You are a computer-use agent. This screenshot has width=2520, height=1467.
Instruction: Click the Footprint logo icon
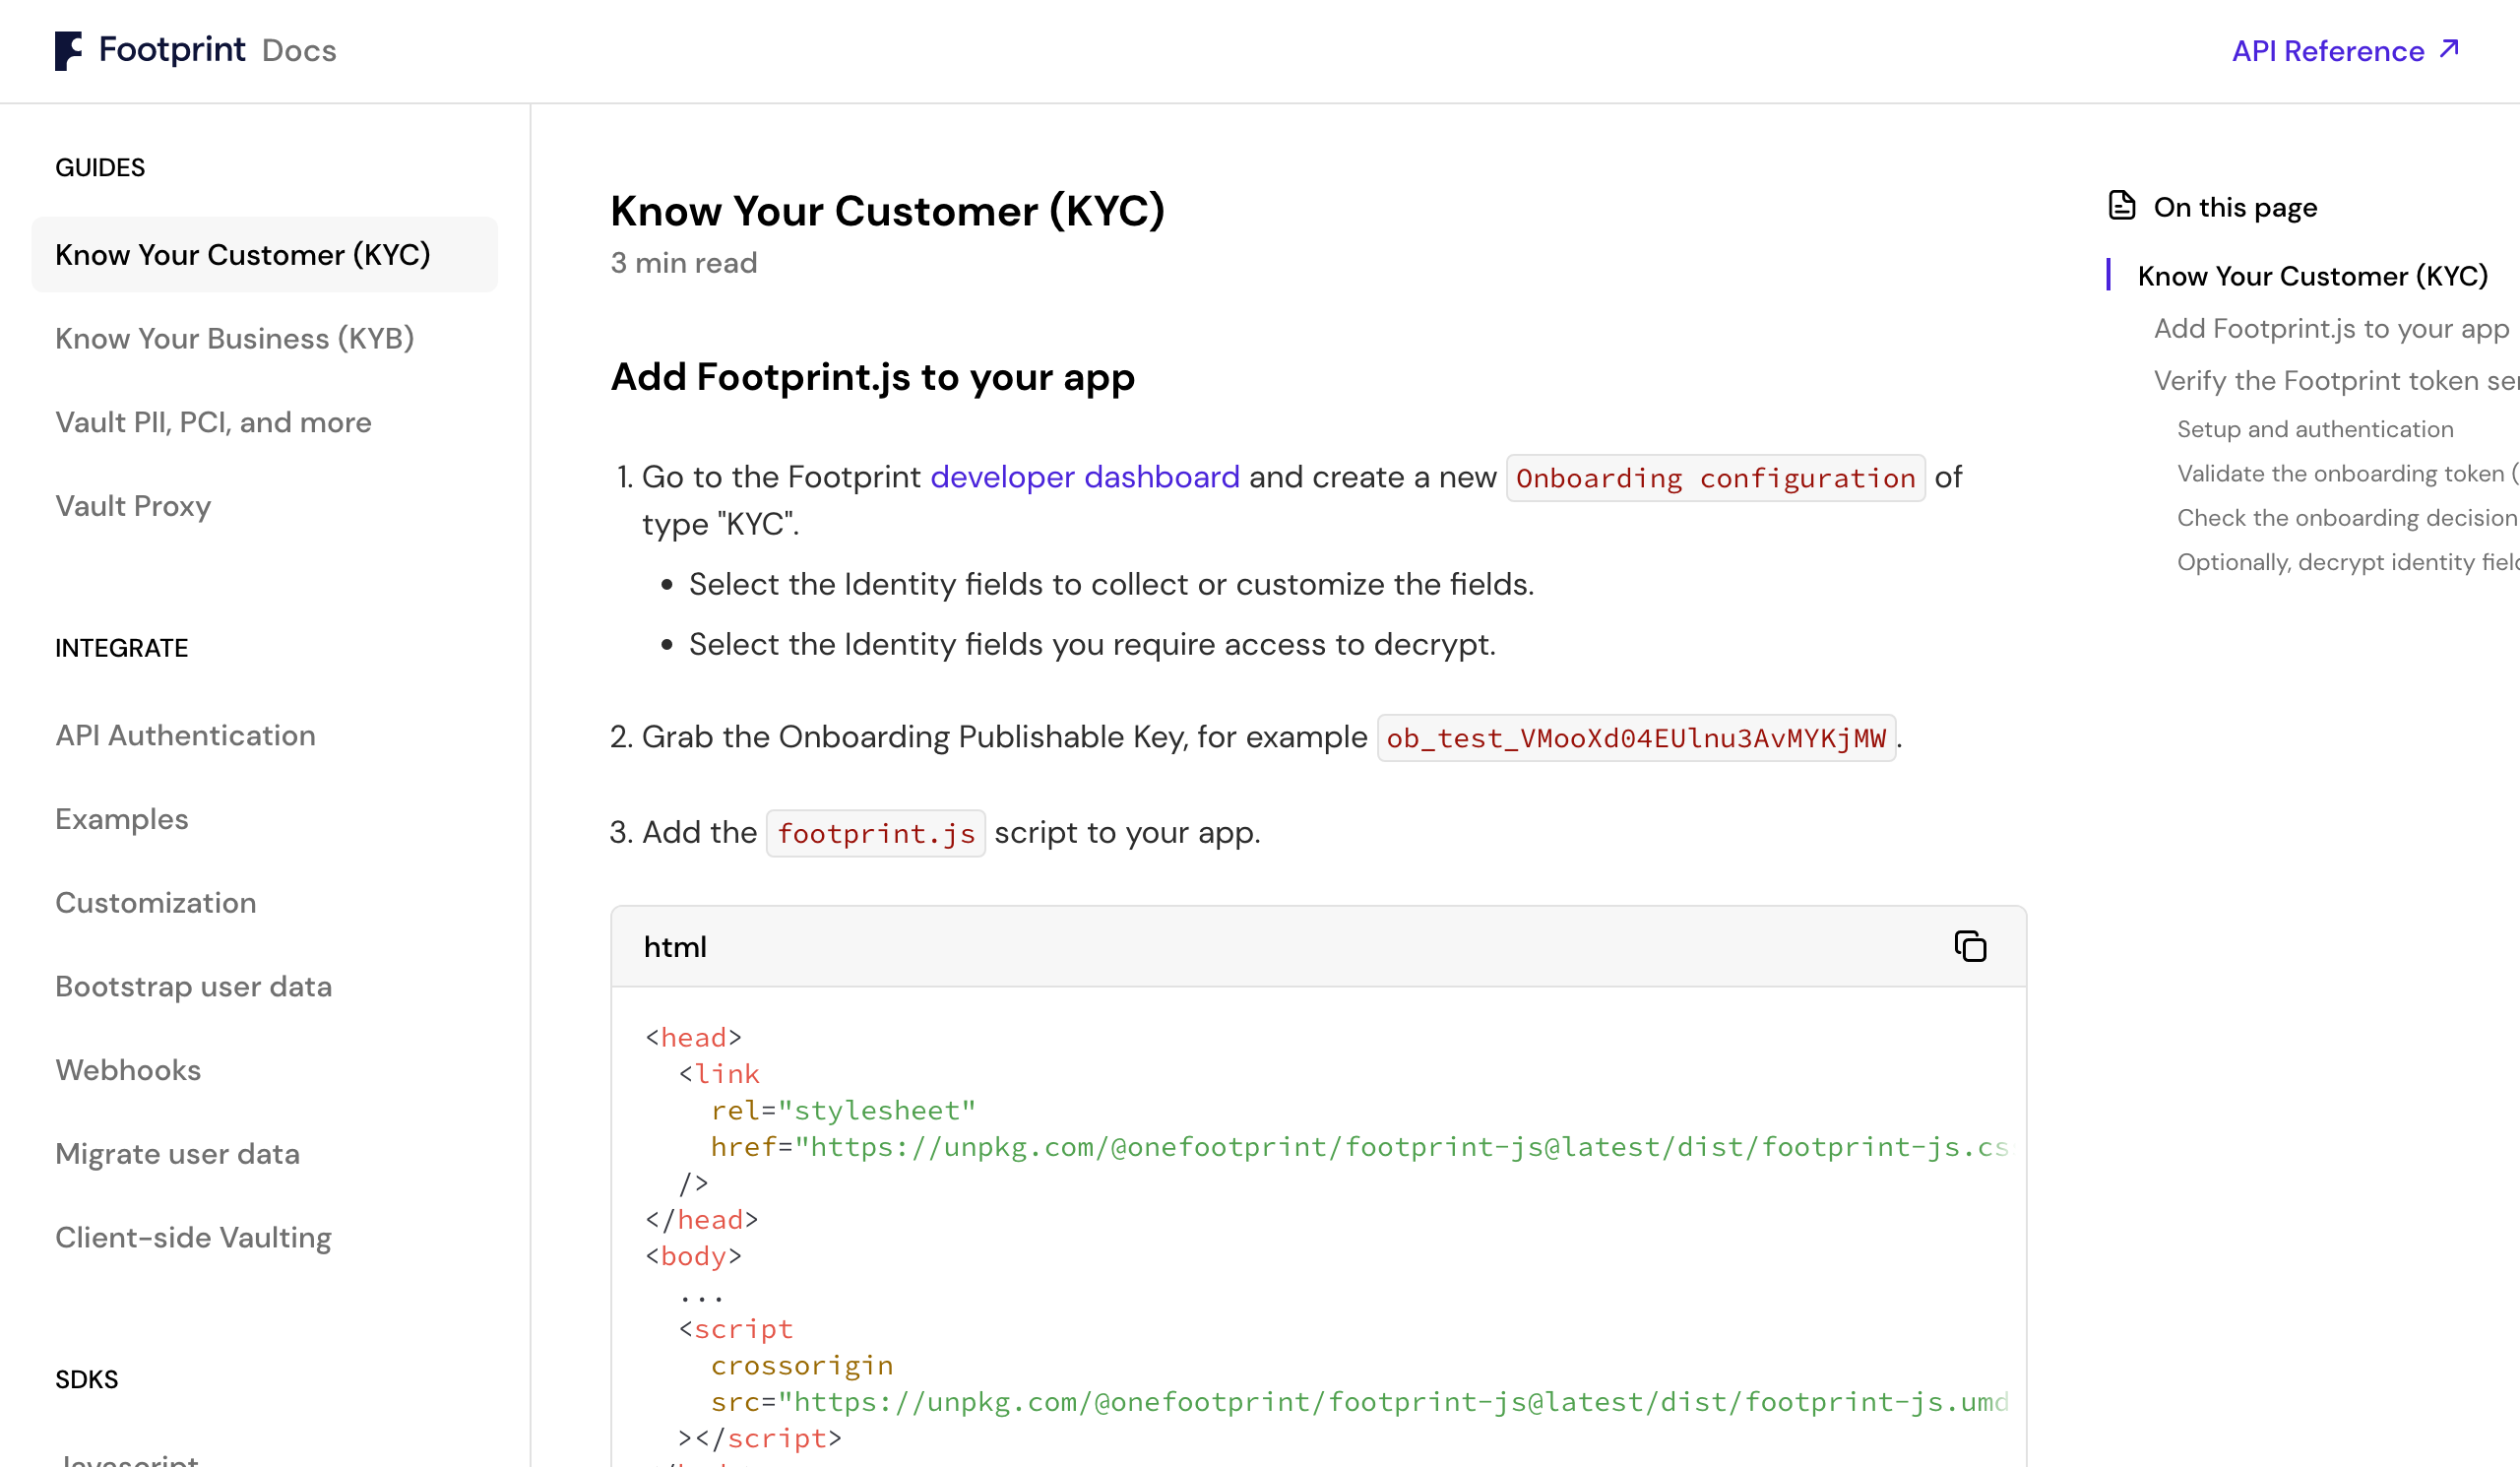(x=68, y=50)
